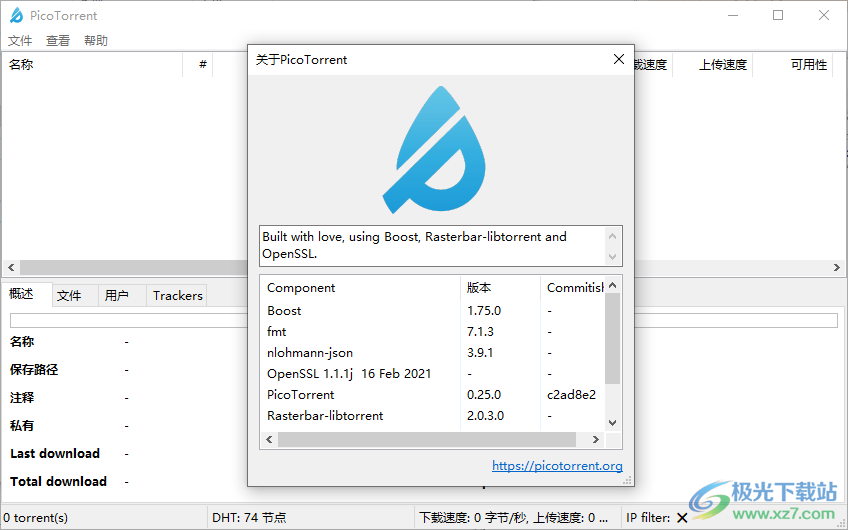Click the components list vertical scrollbar thumb
The height and width of the screenshot is (530, 848).
(x=612, y=339)
